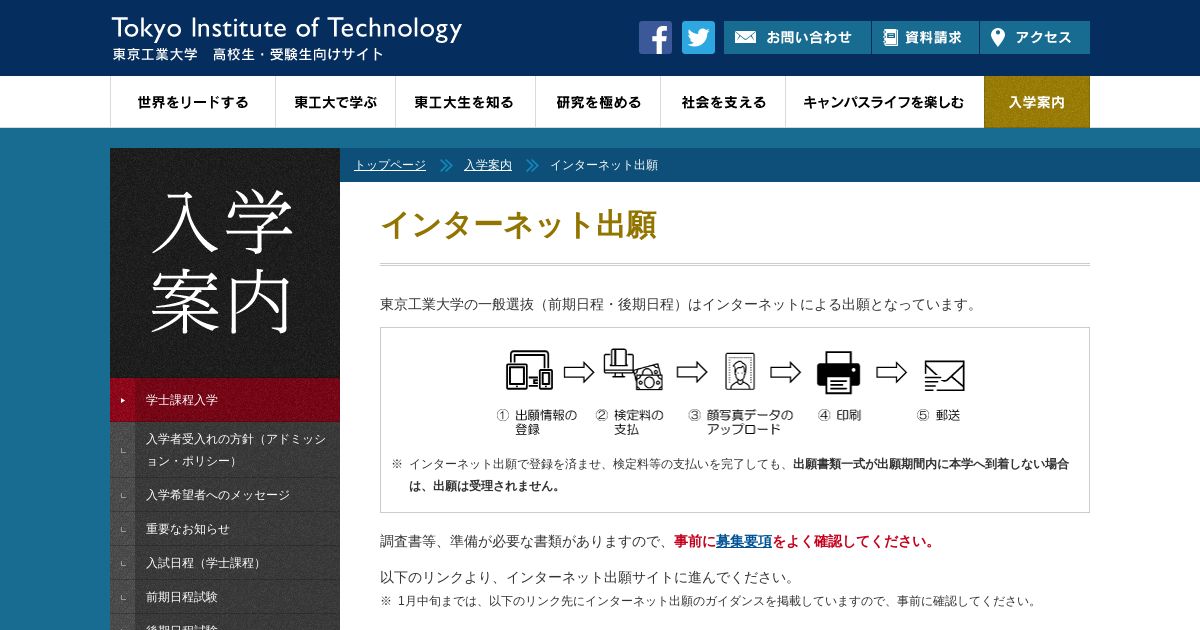Viewport: 1200px width, 630px height.
Task: Open アクセス button in header
Action: pos(1035,37)
